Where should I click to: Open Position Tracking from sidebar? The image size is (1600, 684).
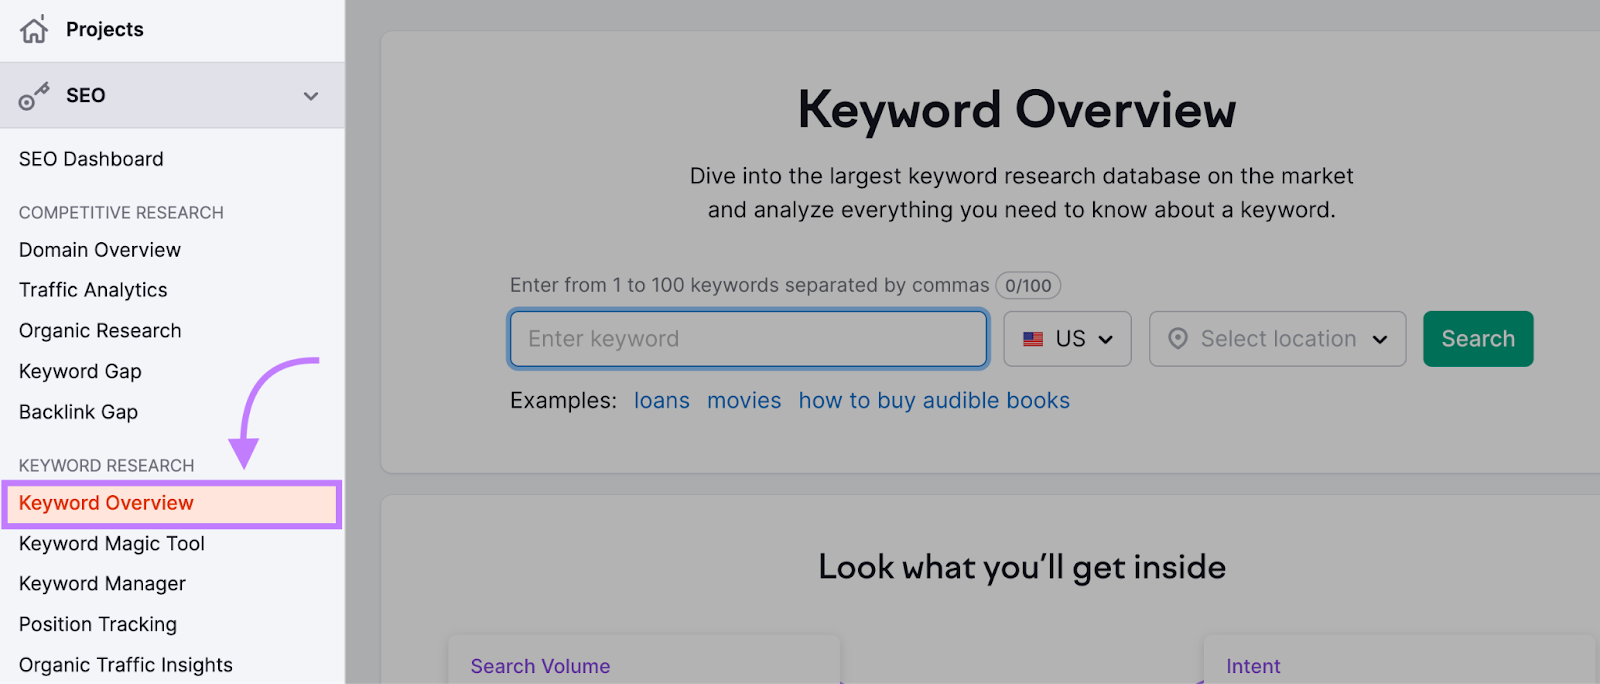click(x=98, y=624)
